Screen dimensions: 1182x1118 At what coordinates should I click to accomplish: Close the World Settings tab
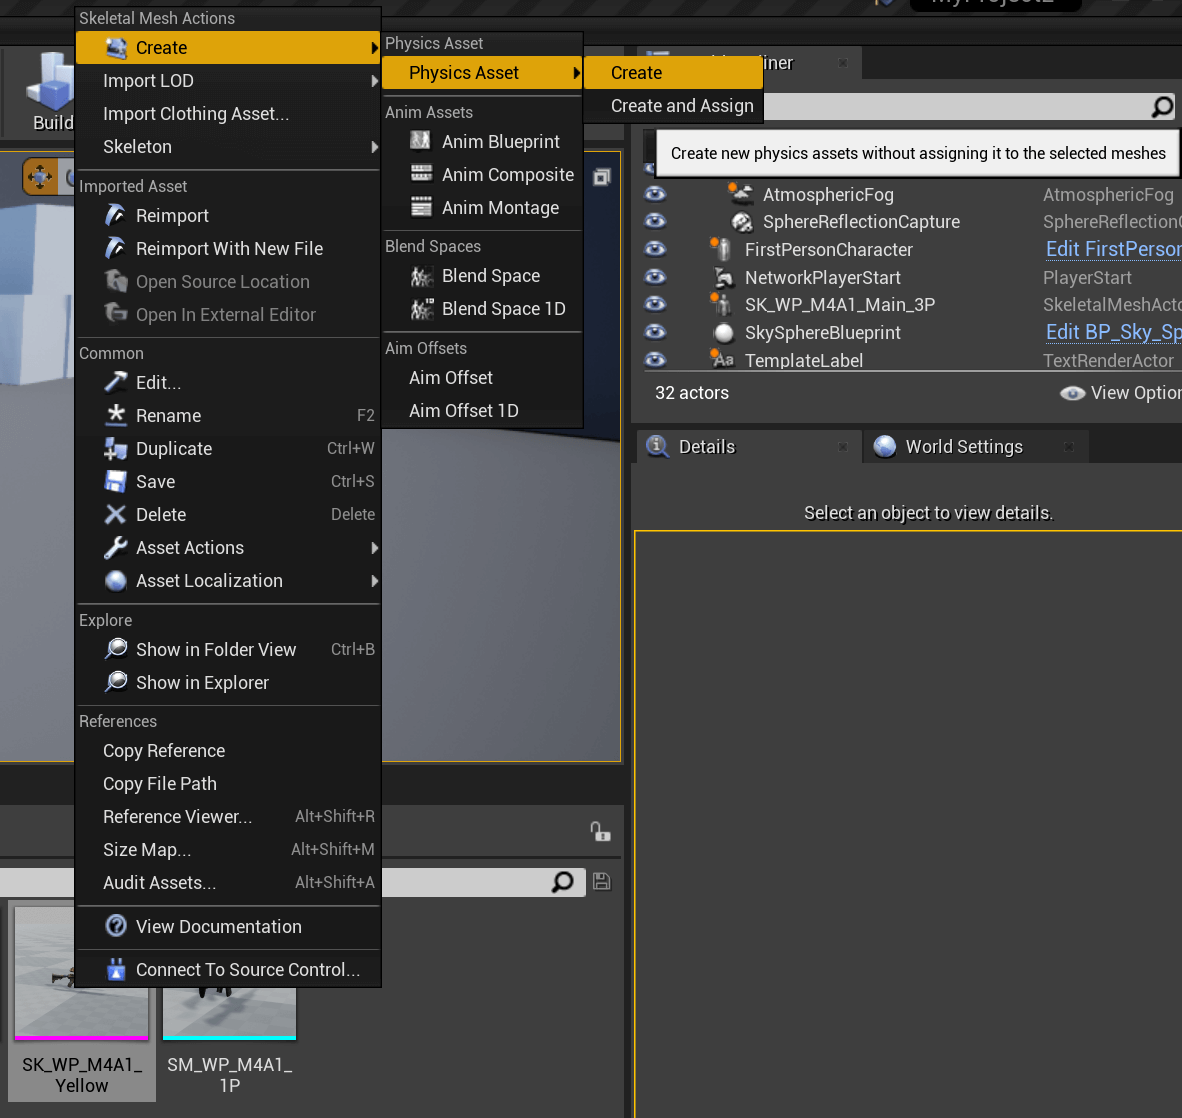(1068, 447)
